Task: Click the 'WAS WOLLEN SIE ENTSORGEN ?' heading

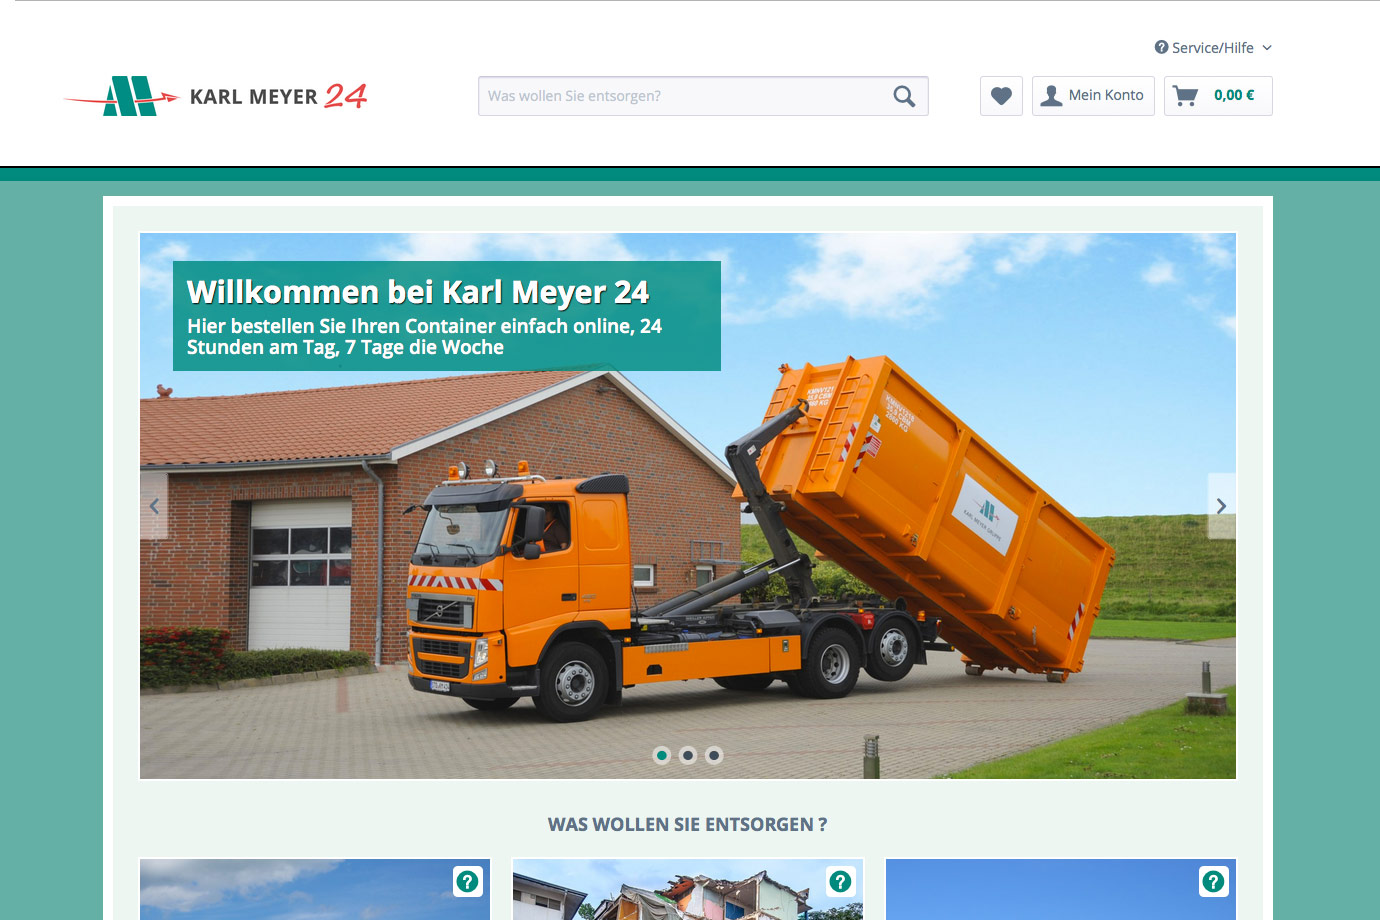Action: click(x=688, y=825)
